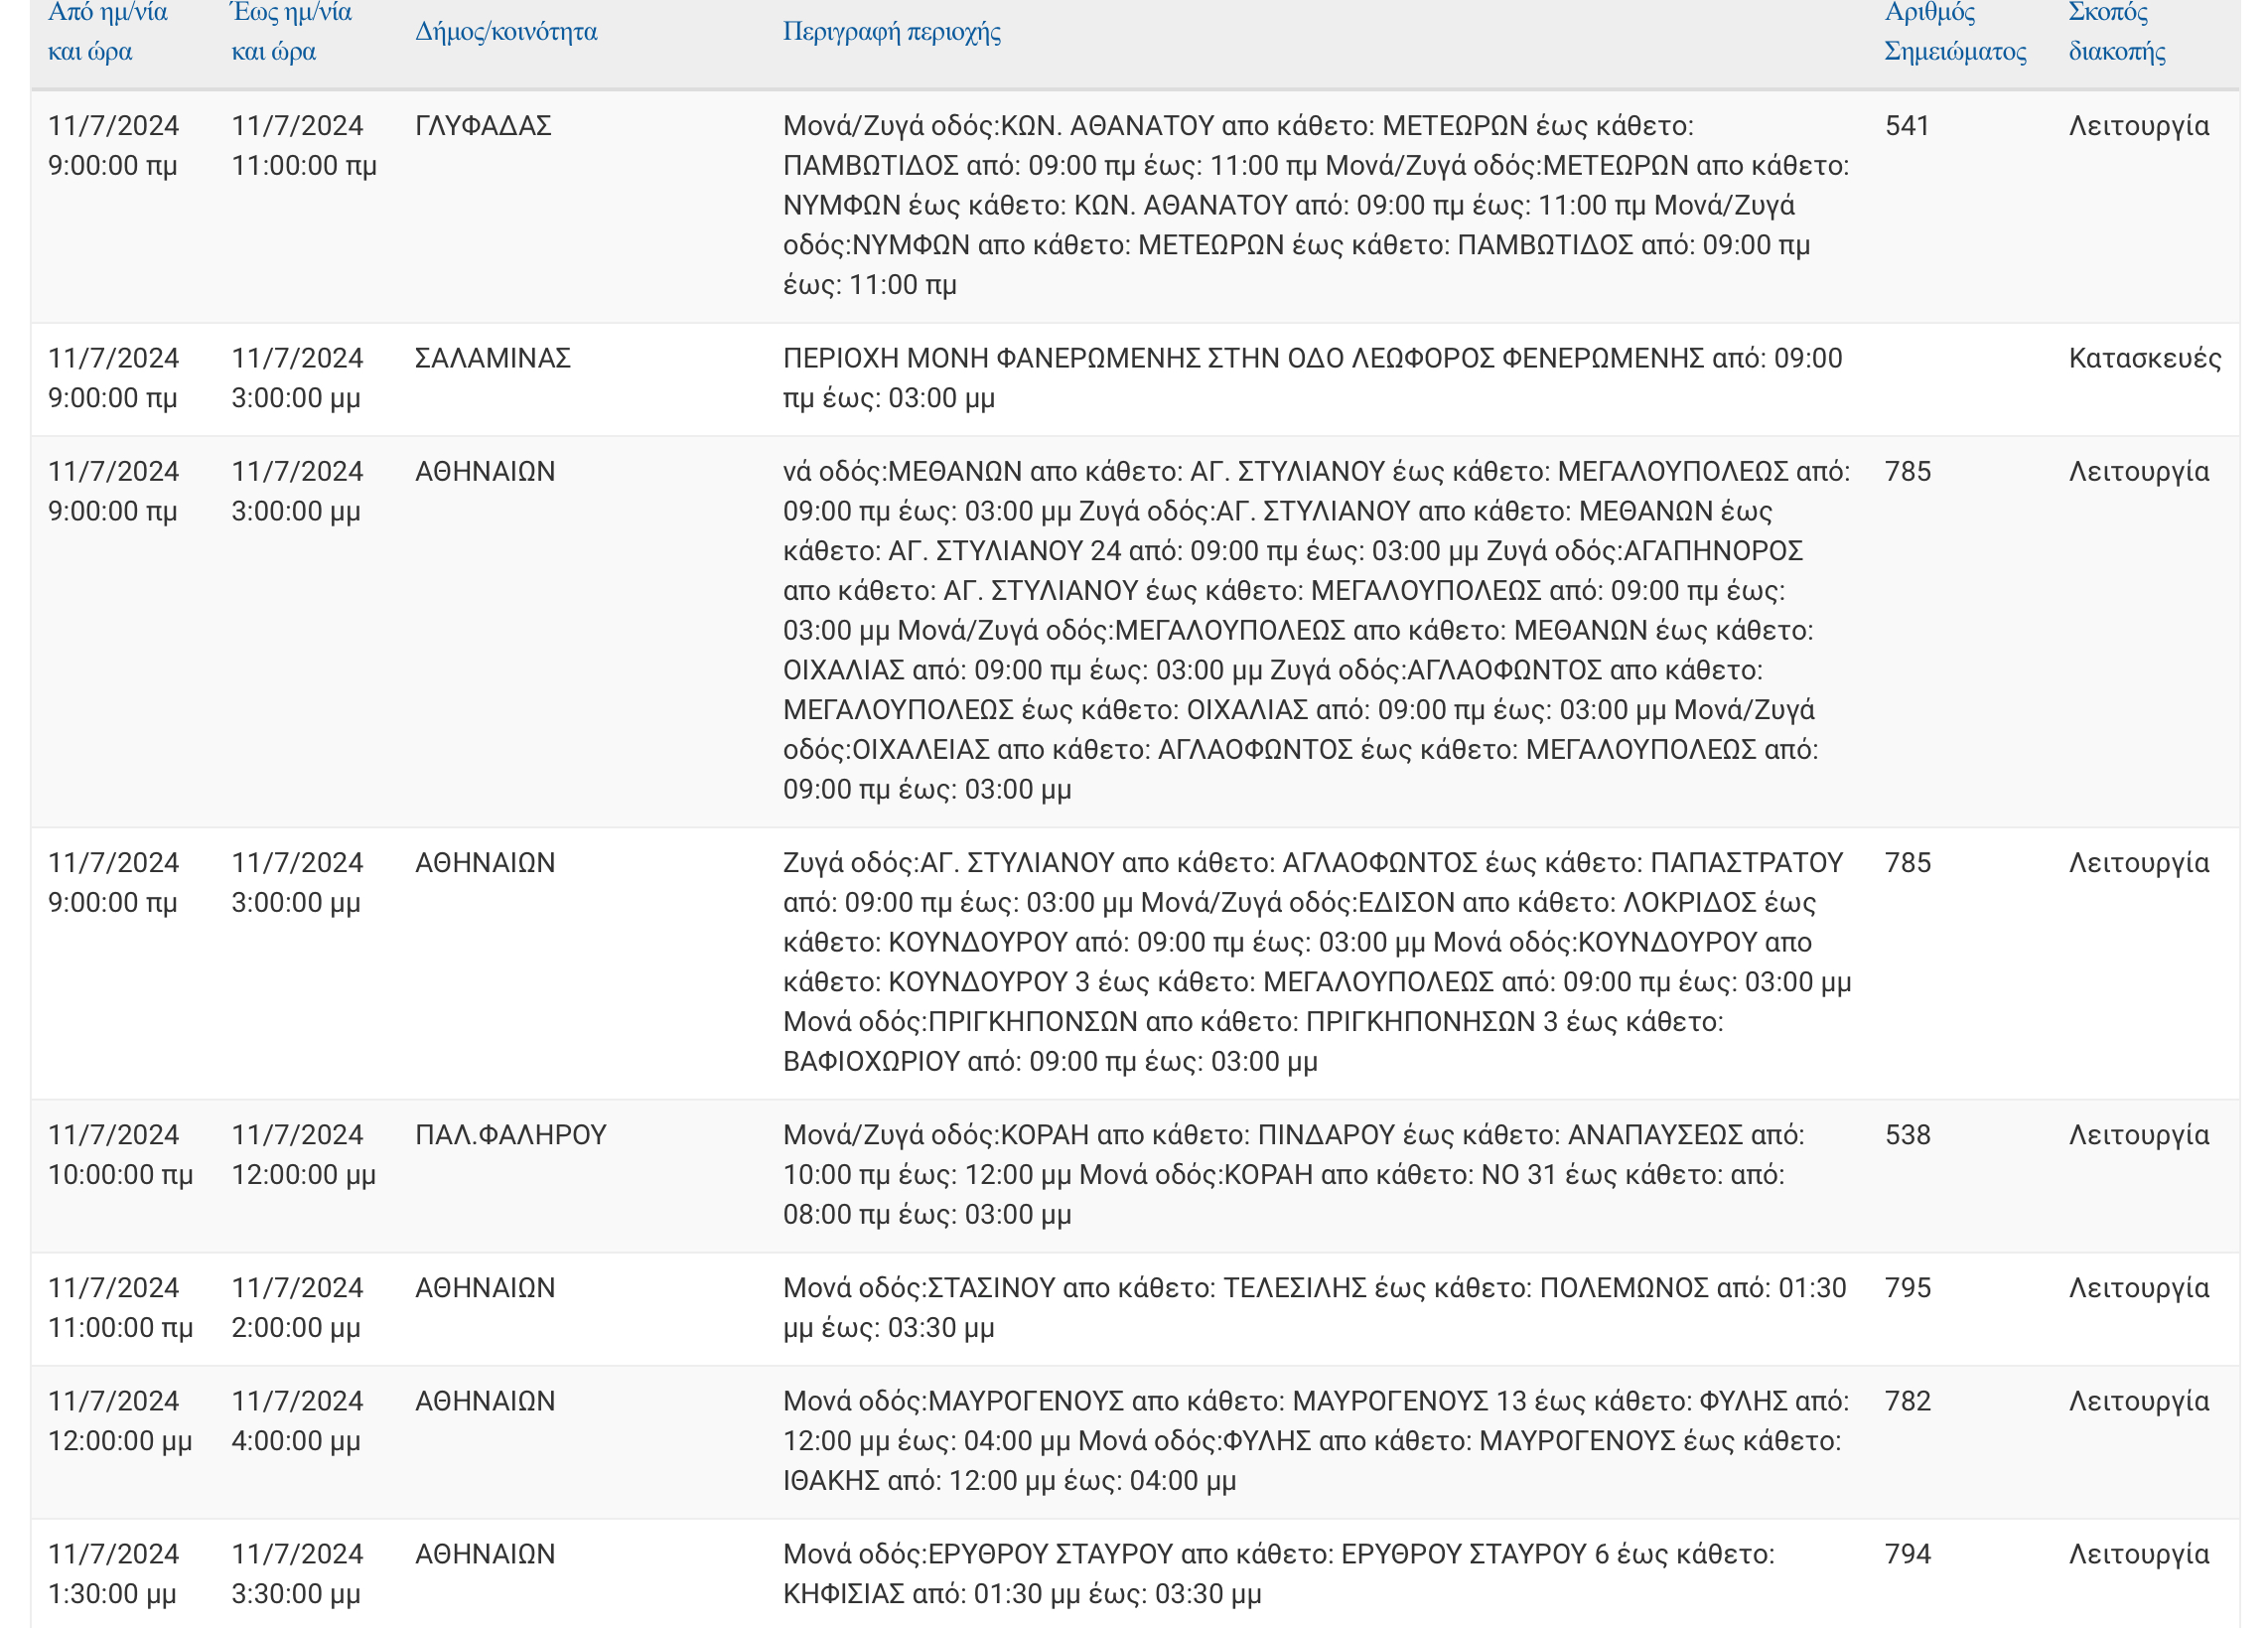The image size is (2268, 1628).
Task: Click the start time '11/7/2024 12:00:00 μμ'
Action: 120,1421
